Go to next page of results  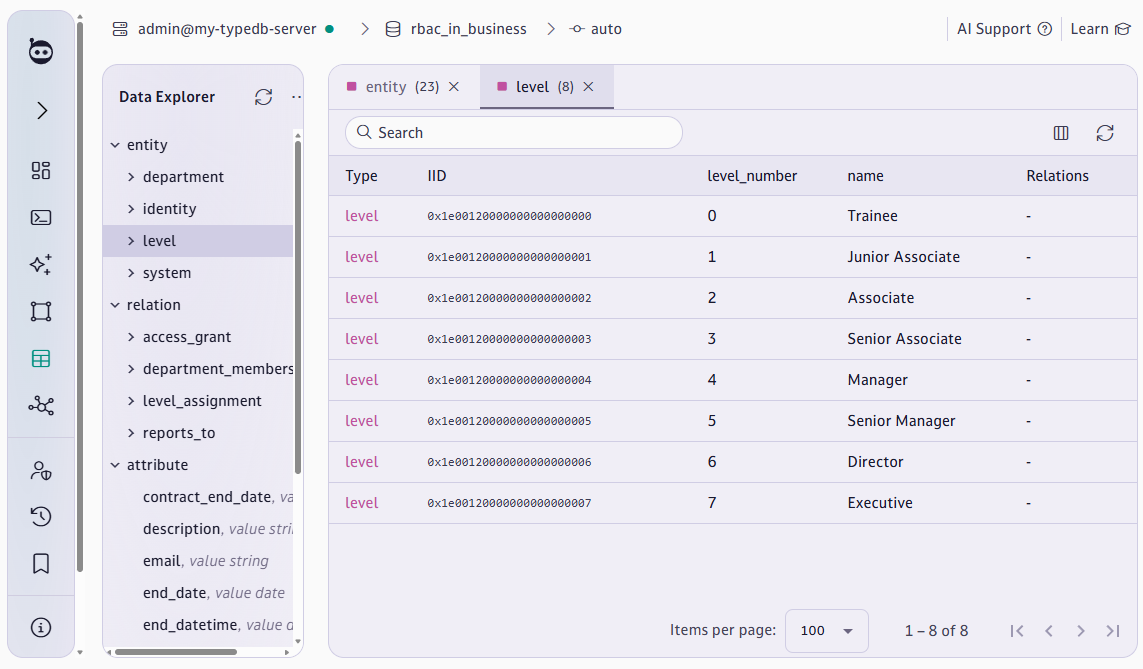[1081, 631]
